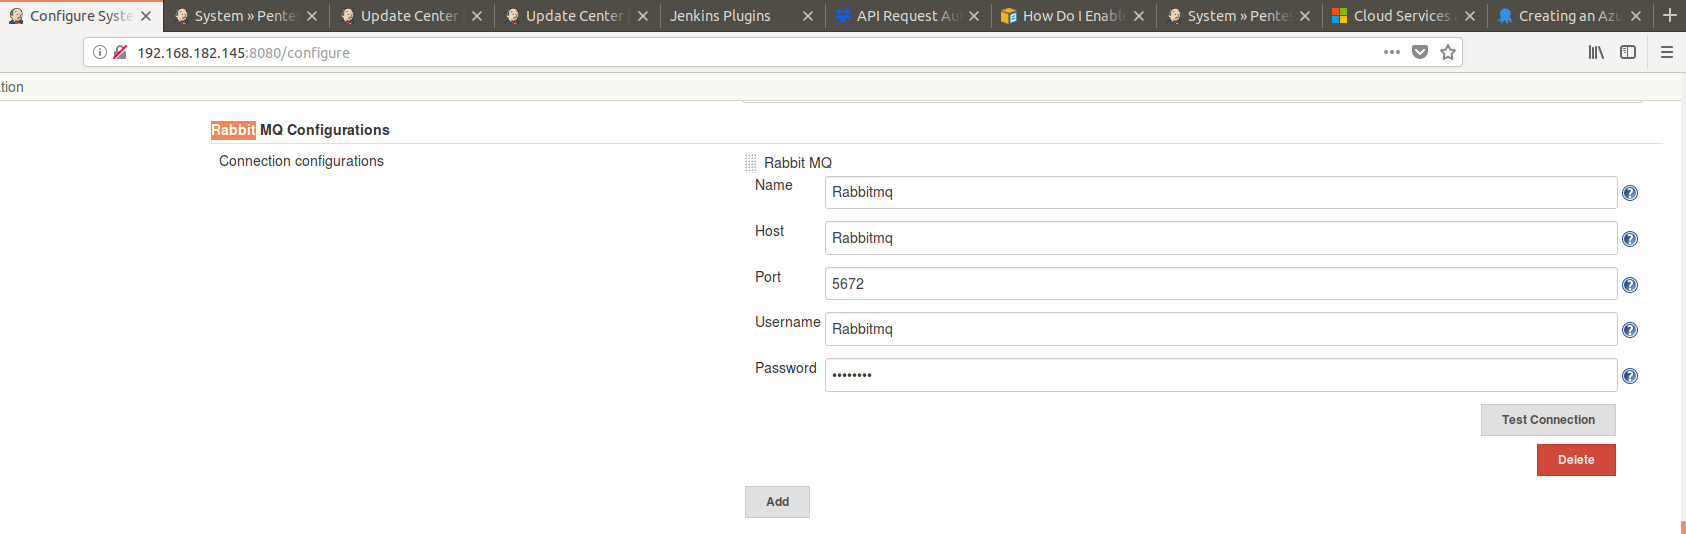Switch to the Jenkins Plugins tab
The width and height of the screenshot is (1686, 534).
coord(730,16)
